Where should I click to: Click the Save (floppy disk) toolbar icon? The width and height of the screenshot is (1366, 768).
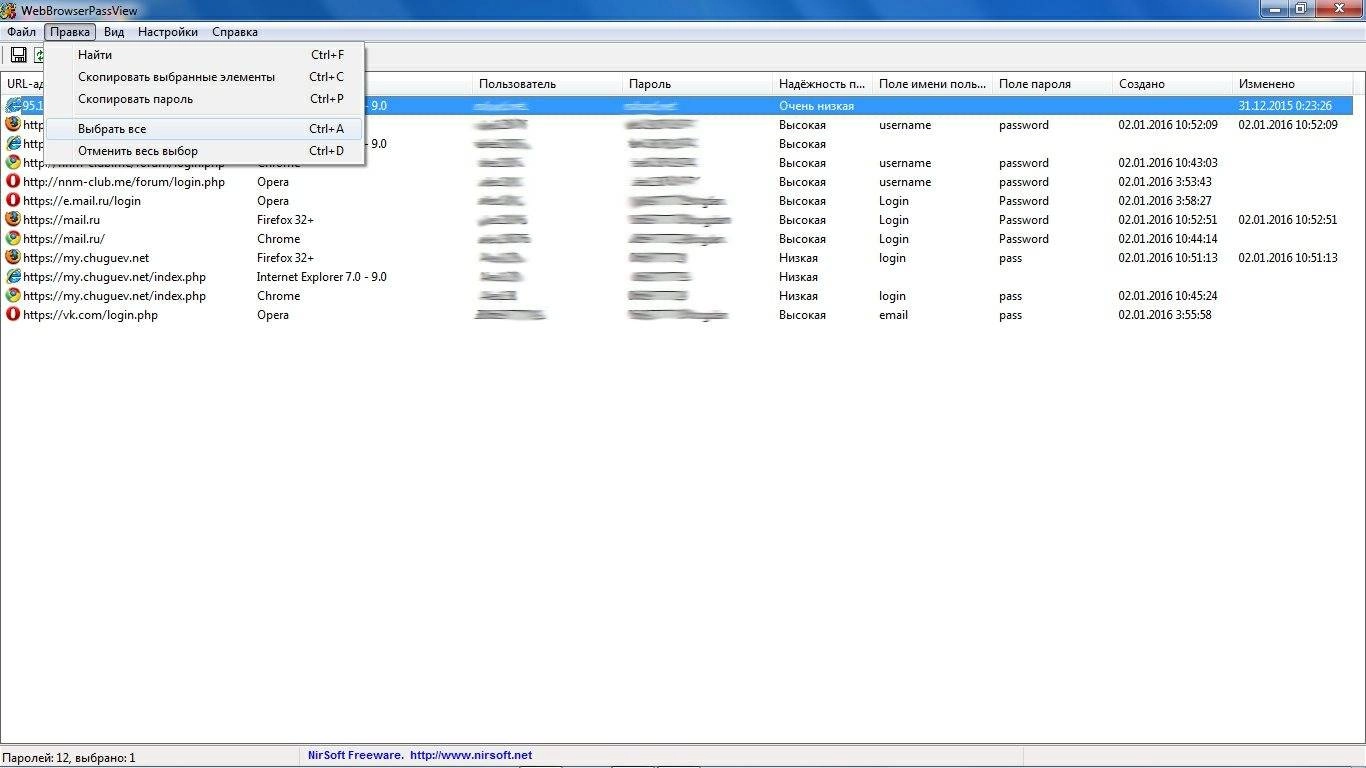[x=18, y=55]
